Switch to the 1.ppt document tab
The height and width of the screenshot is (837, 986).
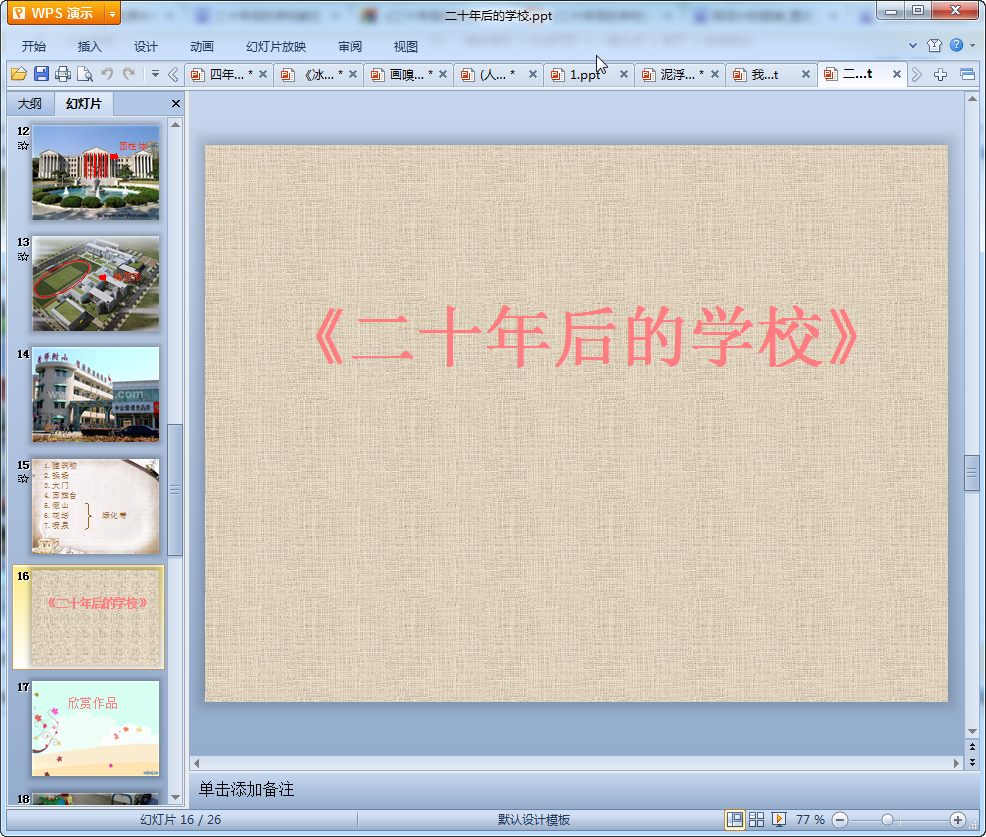(584, 75)
